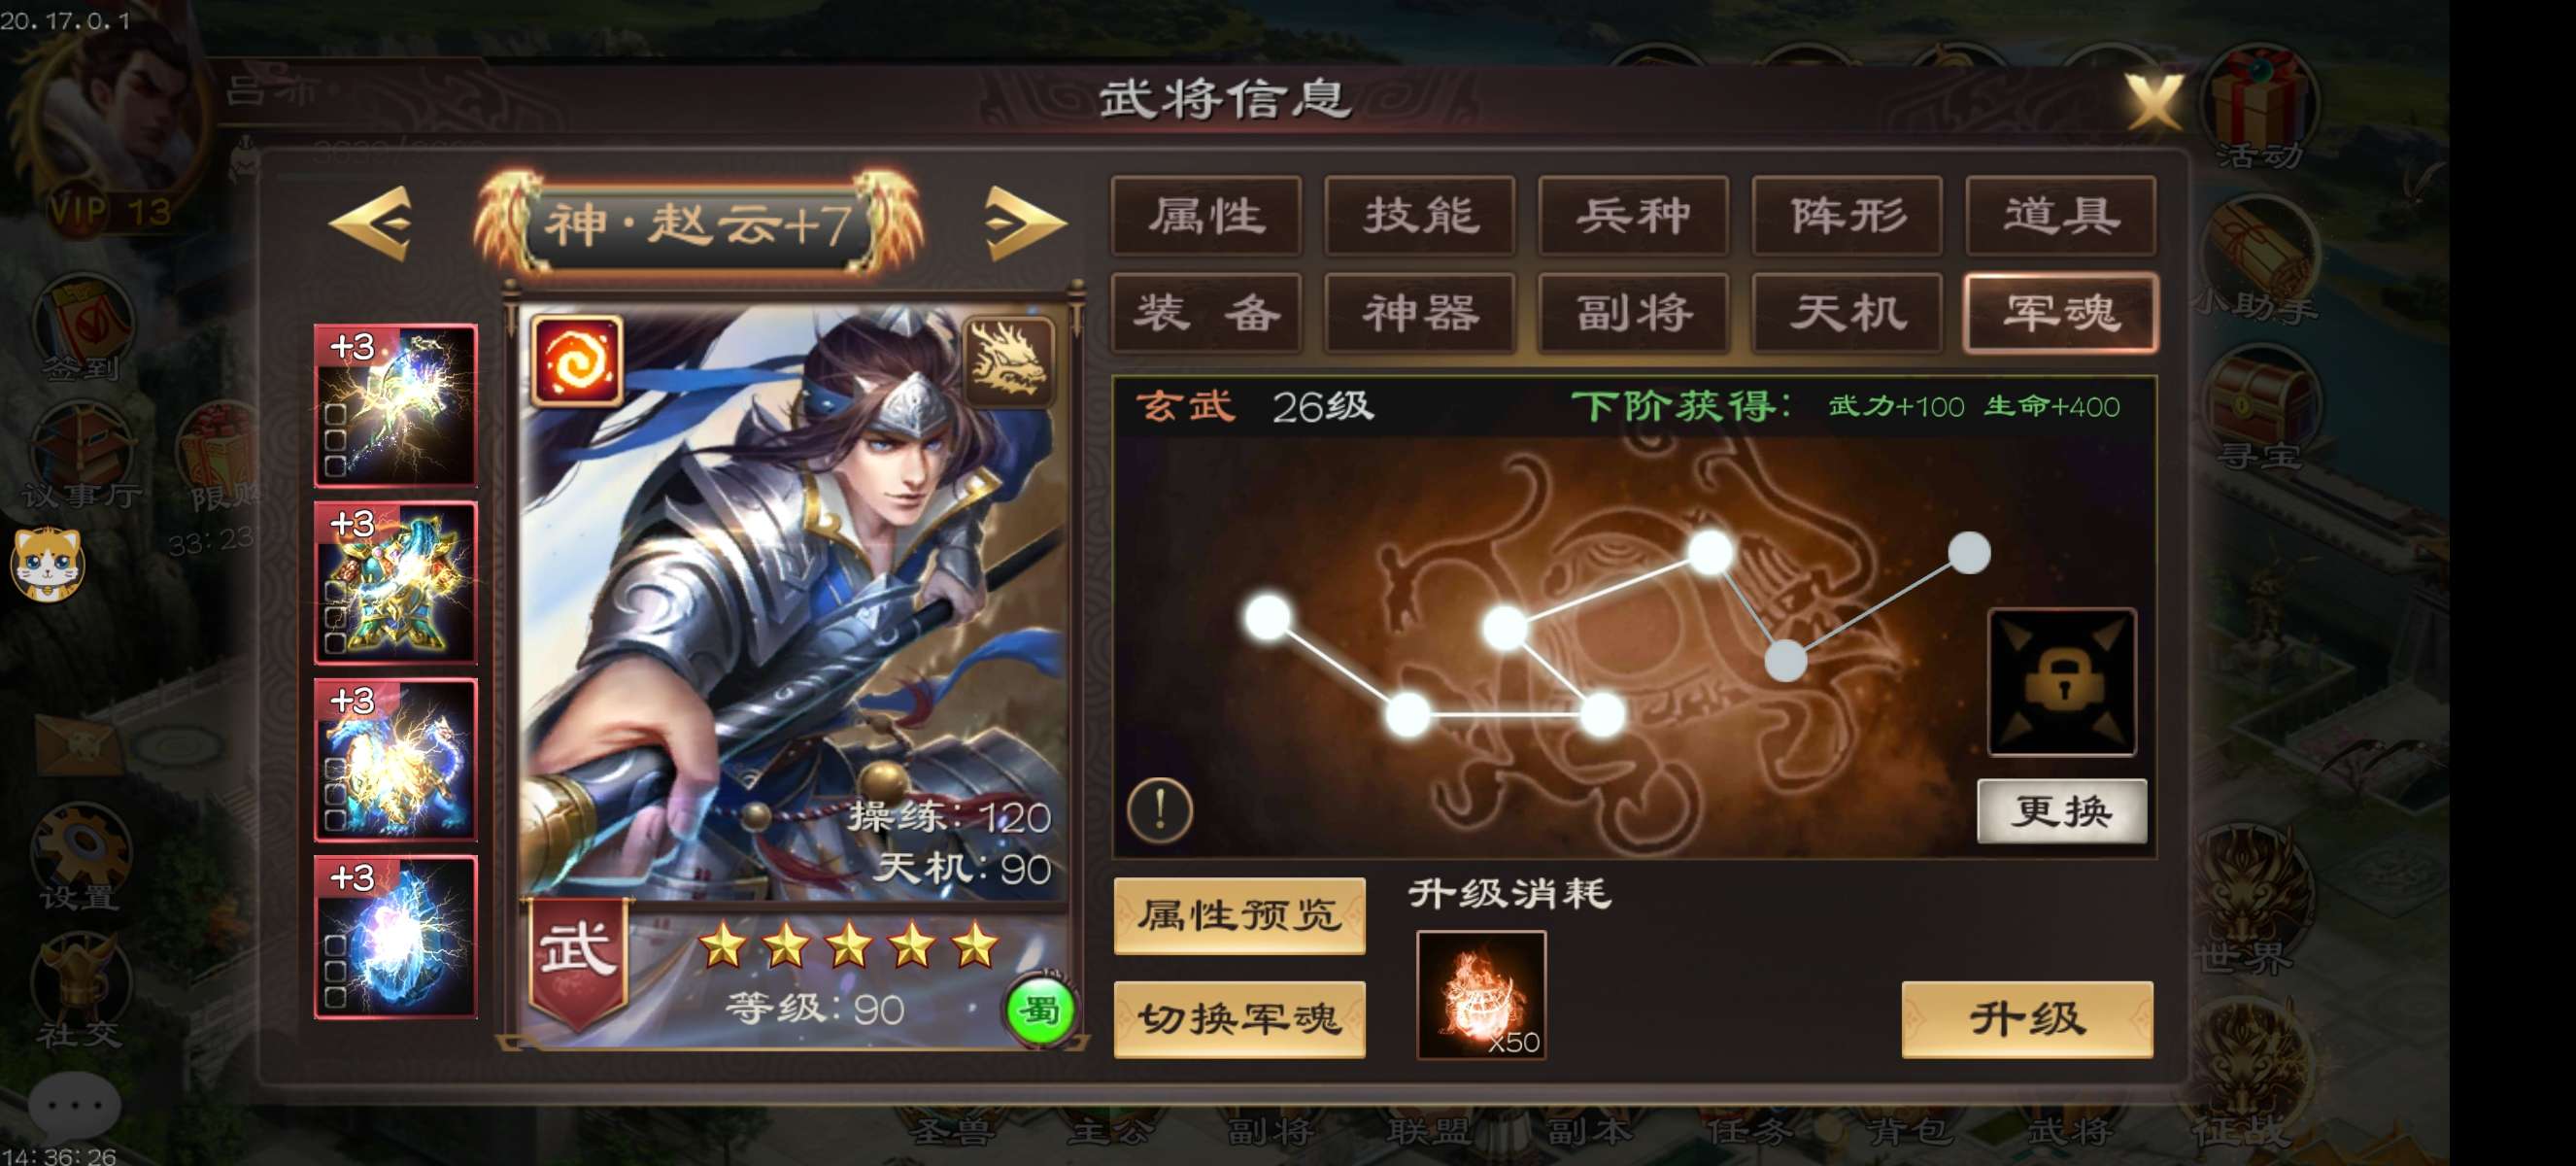The width and height of the screenshot is (2576, 1166).
Task: Open the flame upgrade material icon x50
Action: click(1481, 995)
